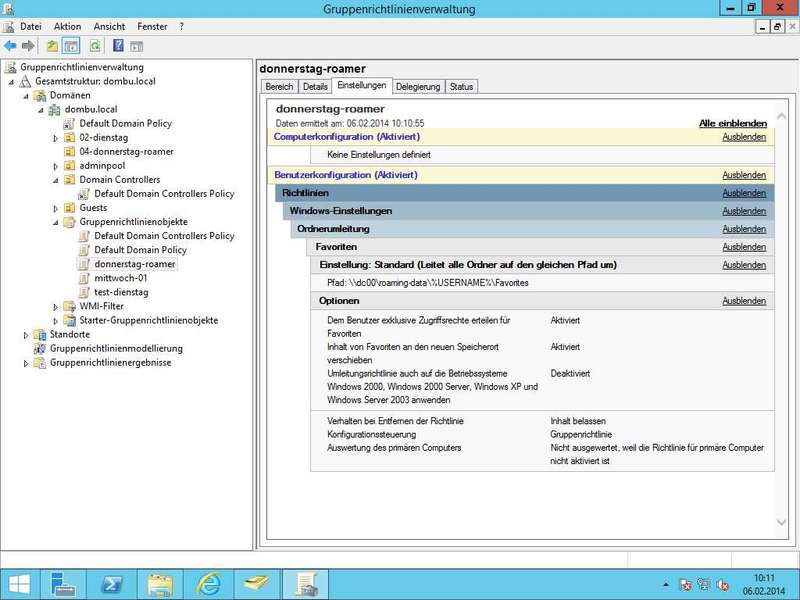Open help via the blue question-mark icon

(119, 45)
